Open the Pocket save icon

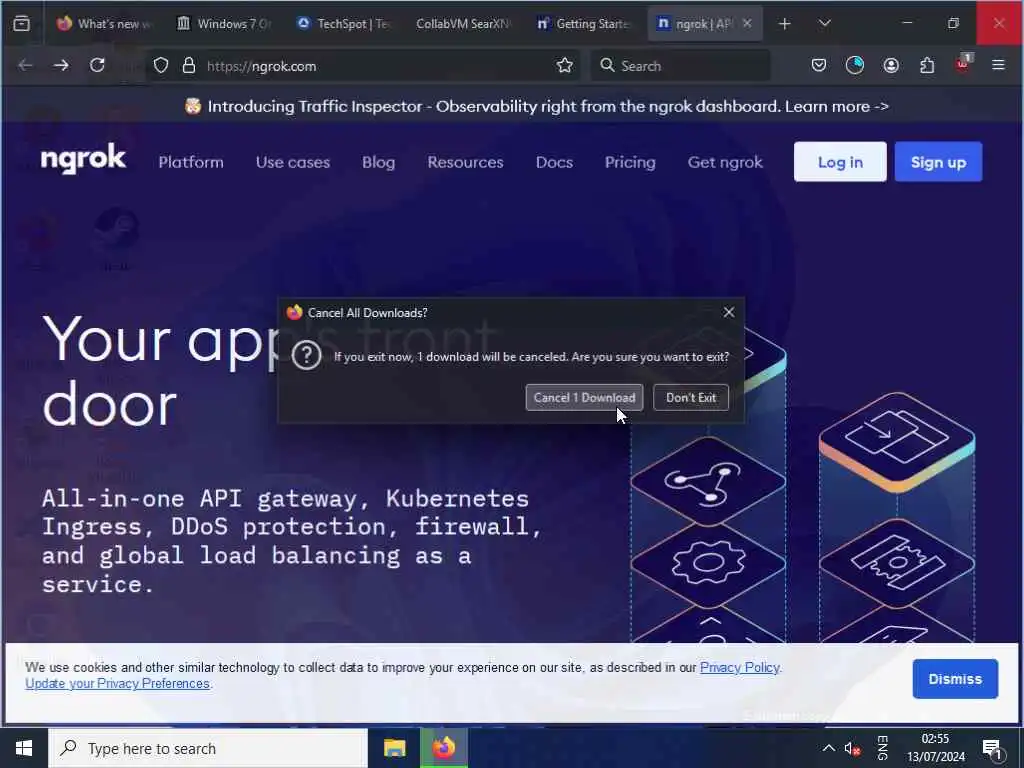click(818, 65)
